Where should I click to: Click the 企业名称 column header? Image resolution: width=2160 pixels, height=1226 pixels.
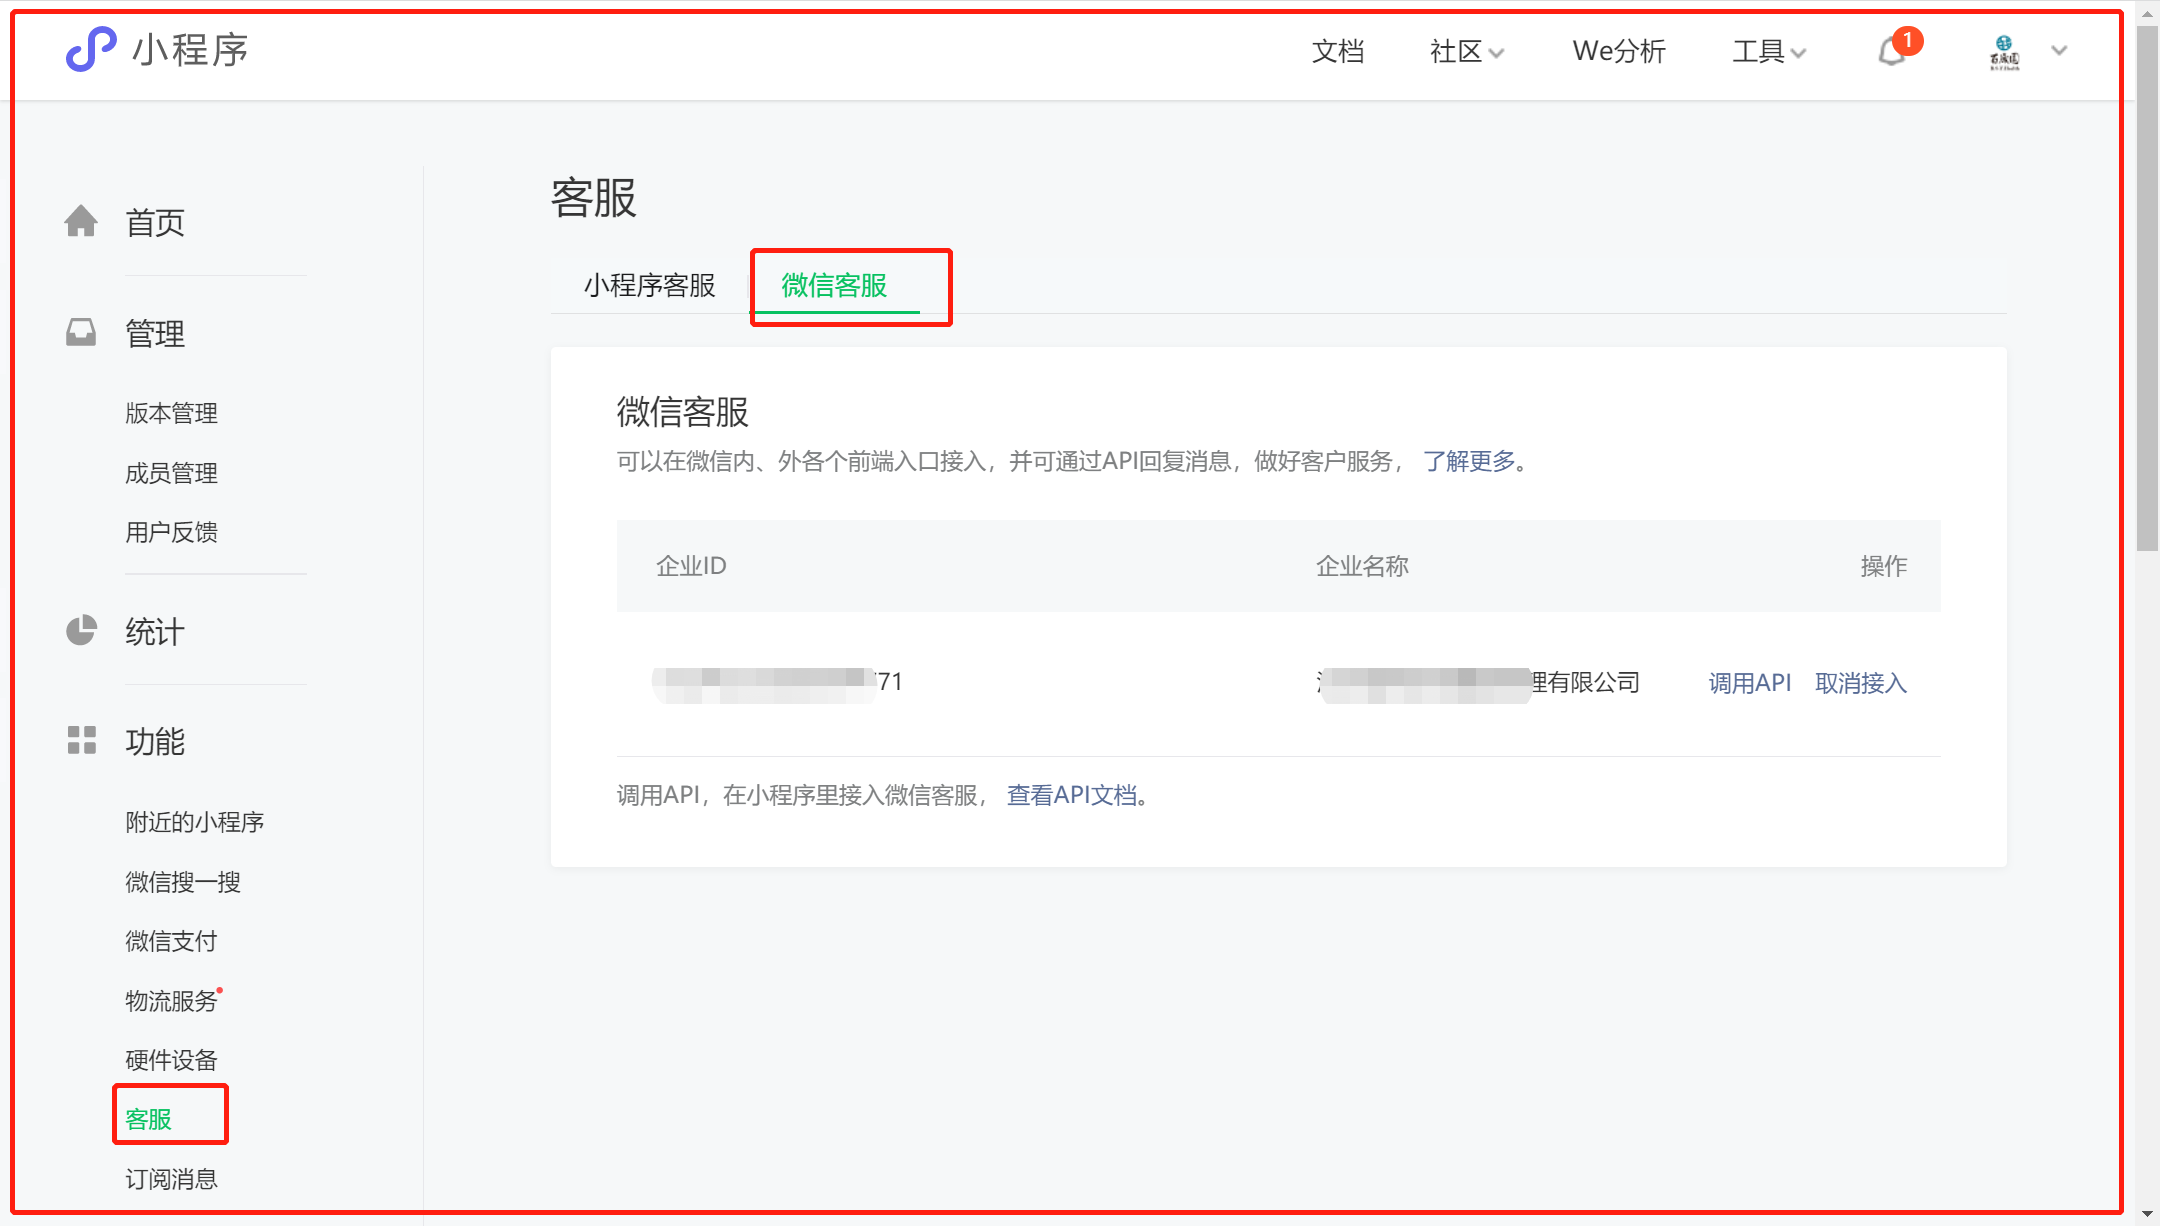click(x=1362, y=566)
